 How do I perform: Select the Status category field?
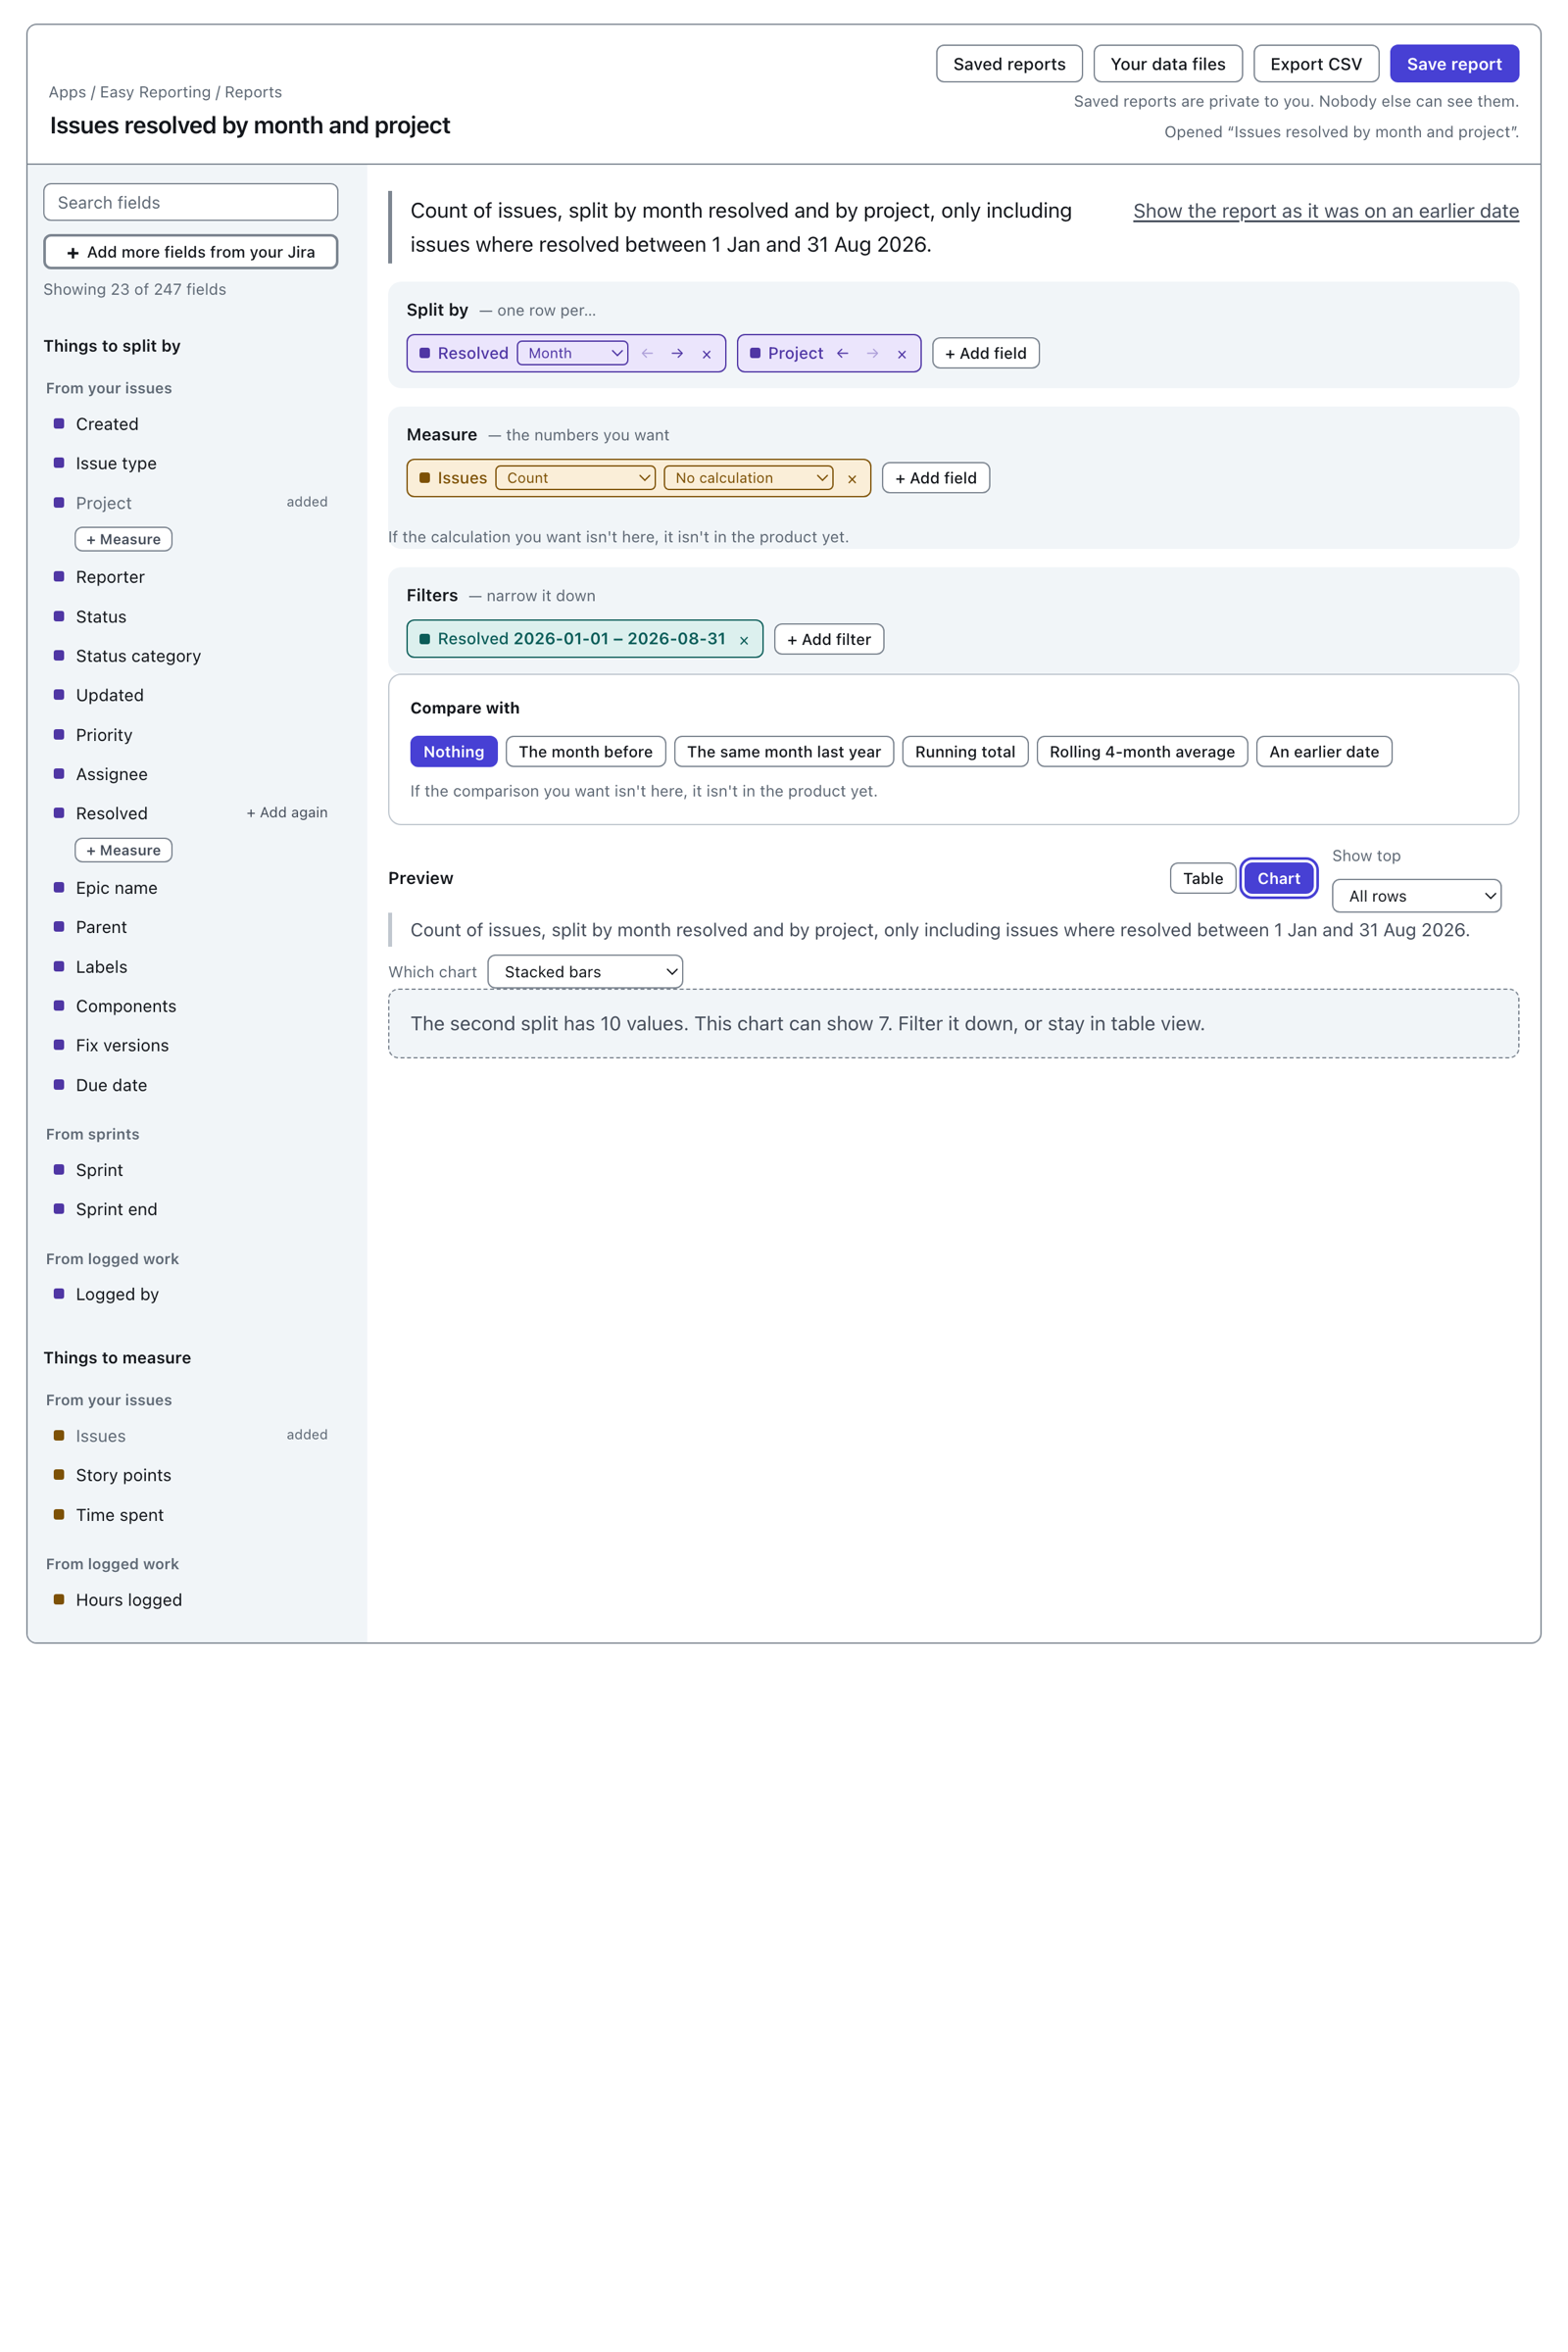pyautogui.click(x=190, y=656)
